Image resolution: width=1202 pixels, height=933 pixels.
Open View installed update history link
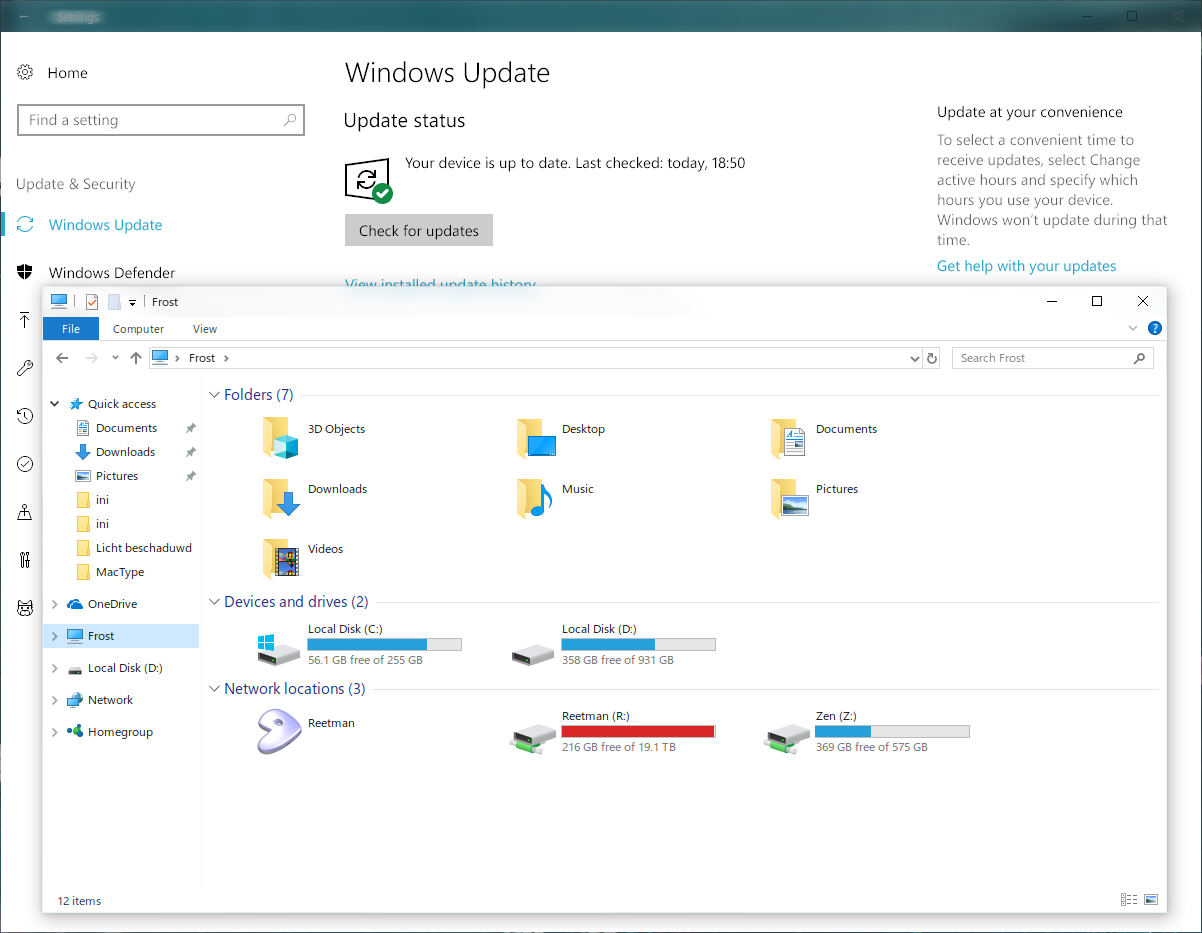[440, 283]
